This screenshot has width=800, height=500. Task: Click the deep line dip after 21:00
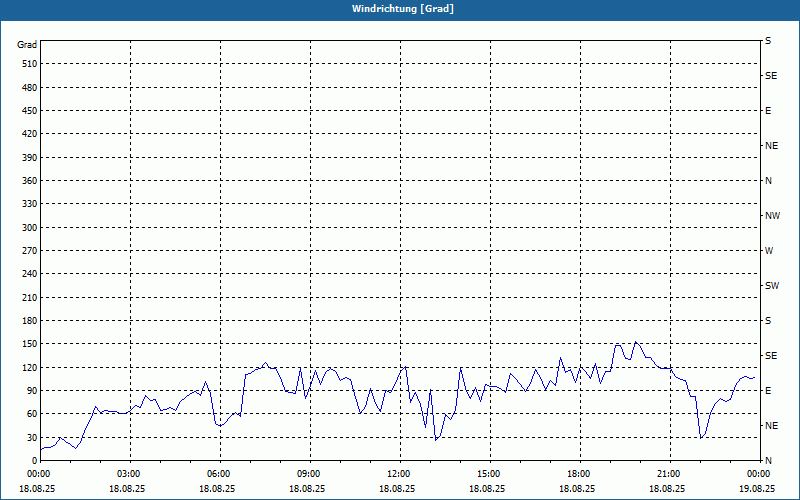[x=702, y=438]
